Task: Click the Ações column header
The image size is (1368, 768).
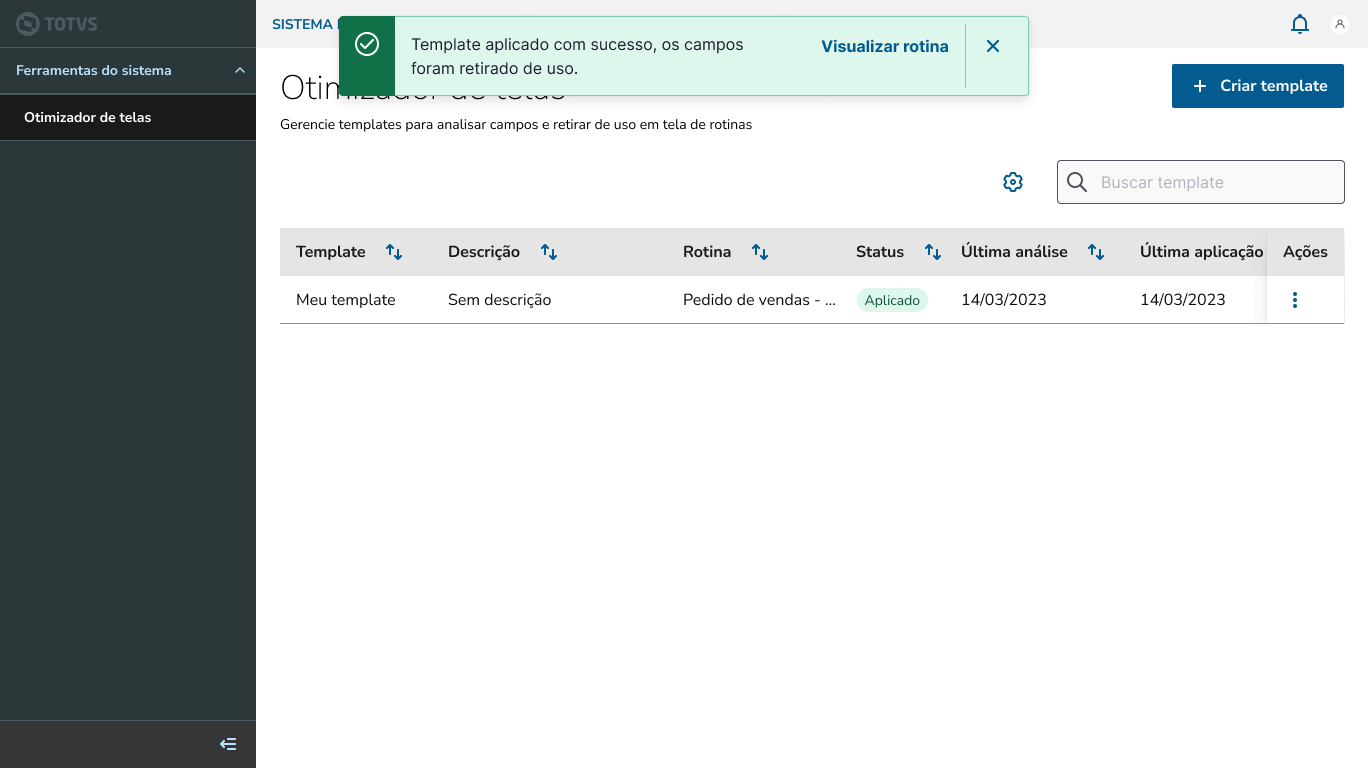Action: [x=1305, y=252]
